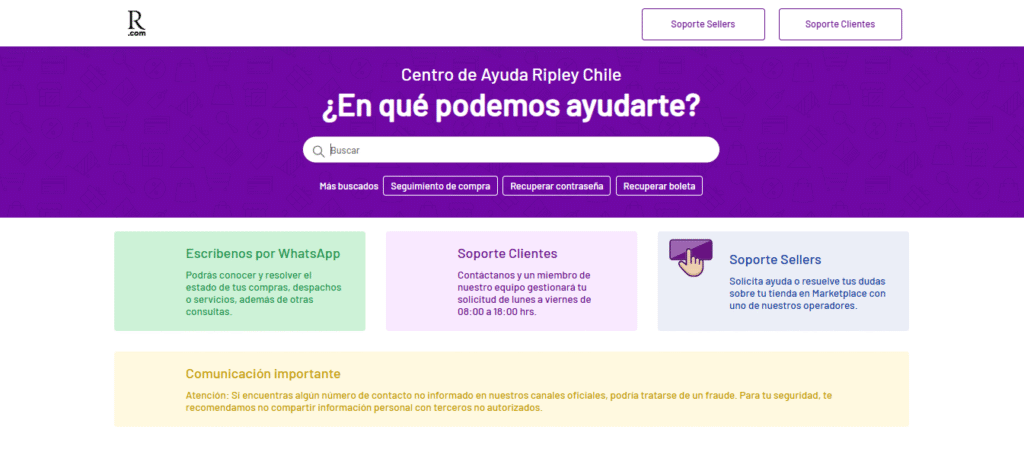Viewport: 1024px width, 452px height.
Task: Select Recuperar boleta quick search
Action: (x=659, y=186)
